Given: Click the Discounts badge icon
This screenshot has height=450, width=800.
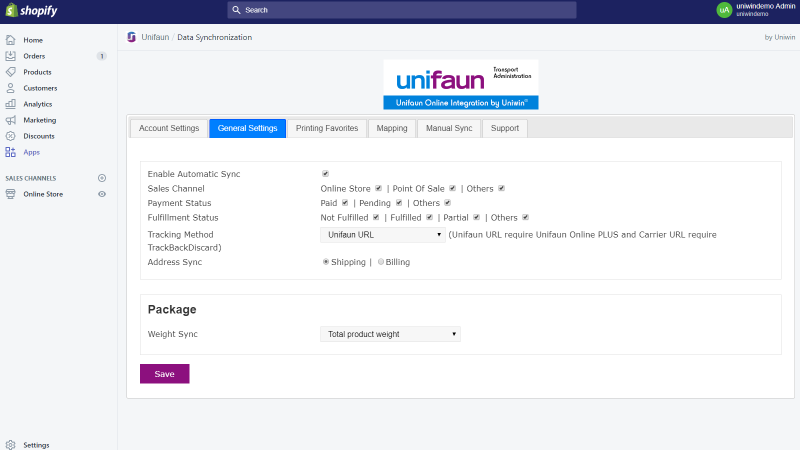Looking at the screenshot, I should (x=11, y=136).
